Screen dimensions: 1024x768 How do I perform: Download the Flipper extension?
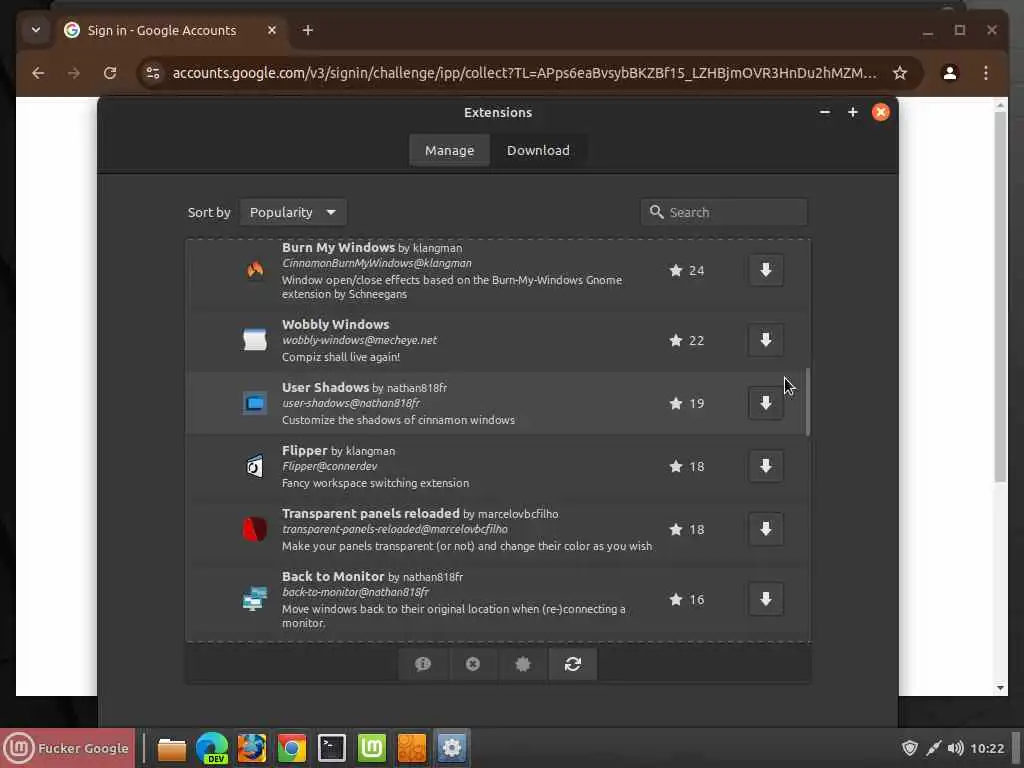765,466
